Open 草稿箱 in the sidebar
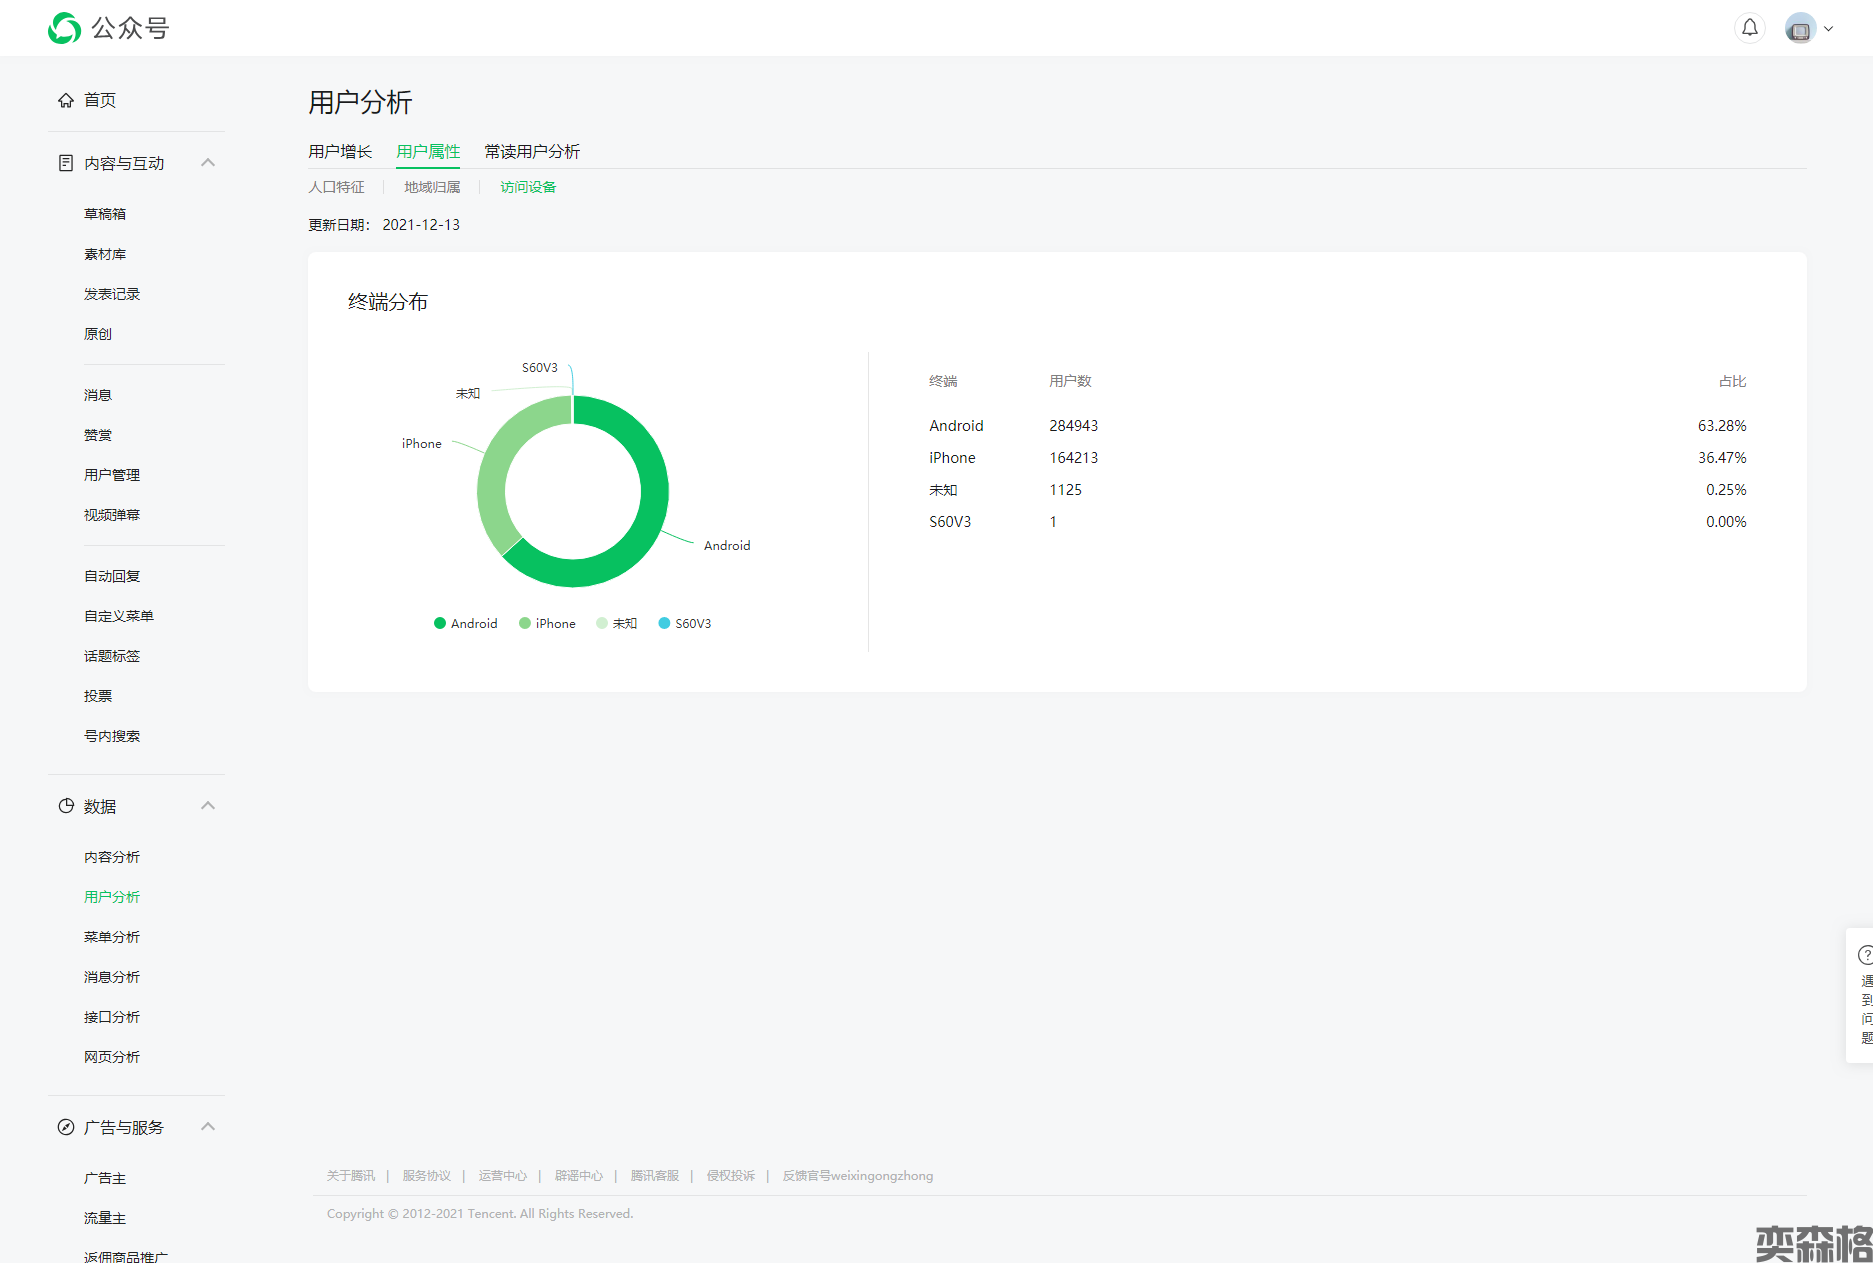 point(105,214)
